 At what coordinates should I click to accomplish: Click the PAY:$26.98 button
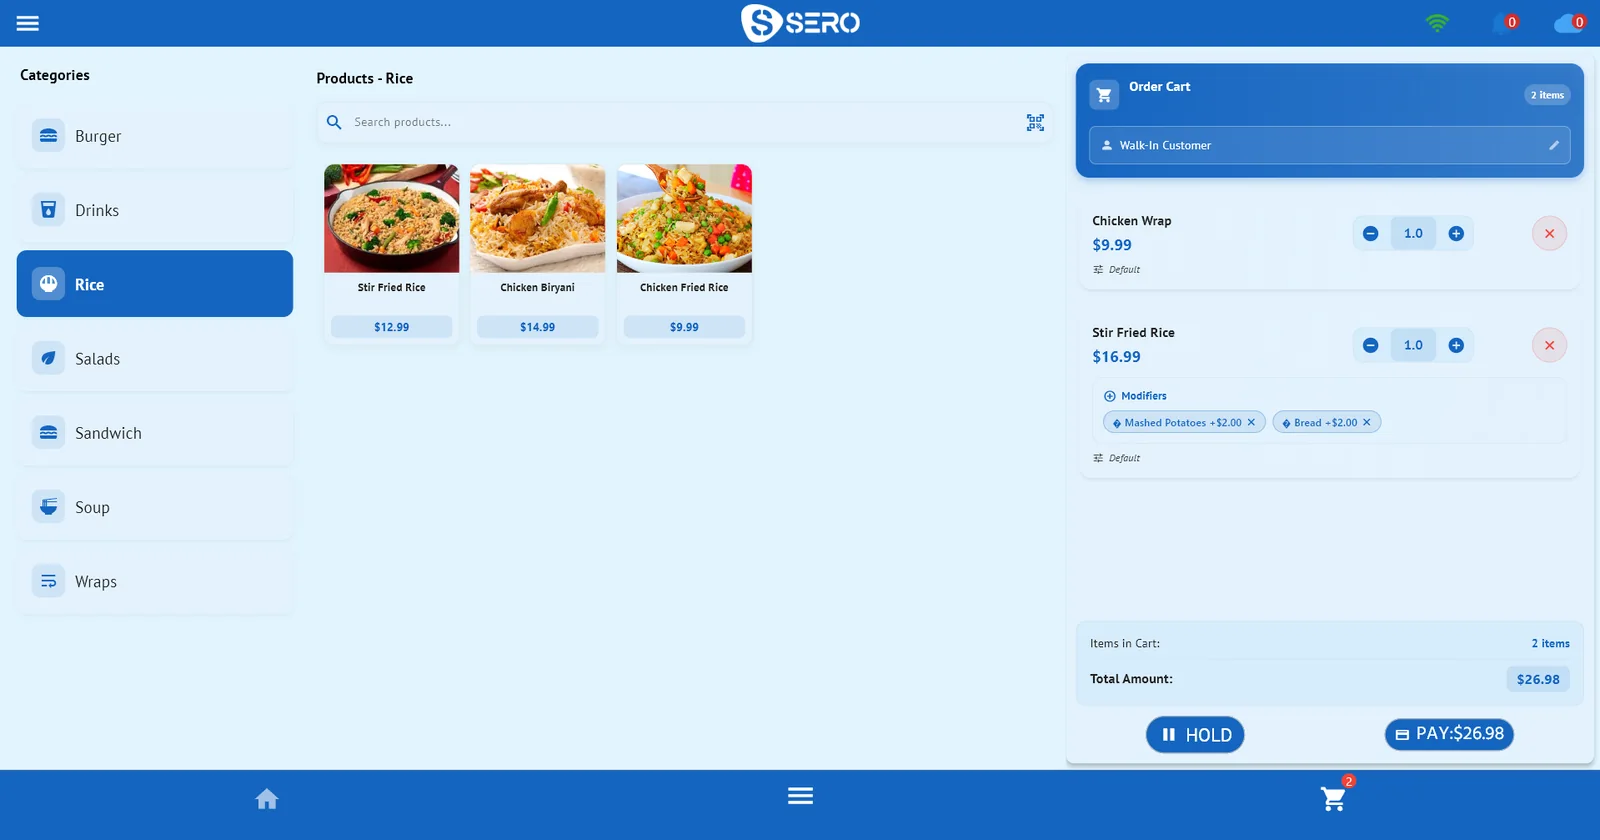(1449, 734)
